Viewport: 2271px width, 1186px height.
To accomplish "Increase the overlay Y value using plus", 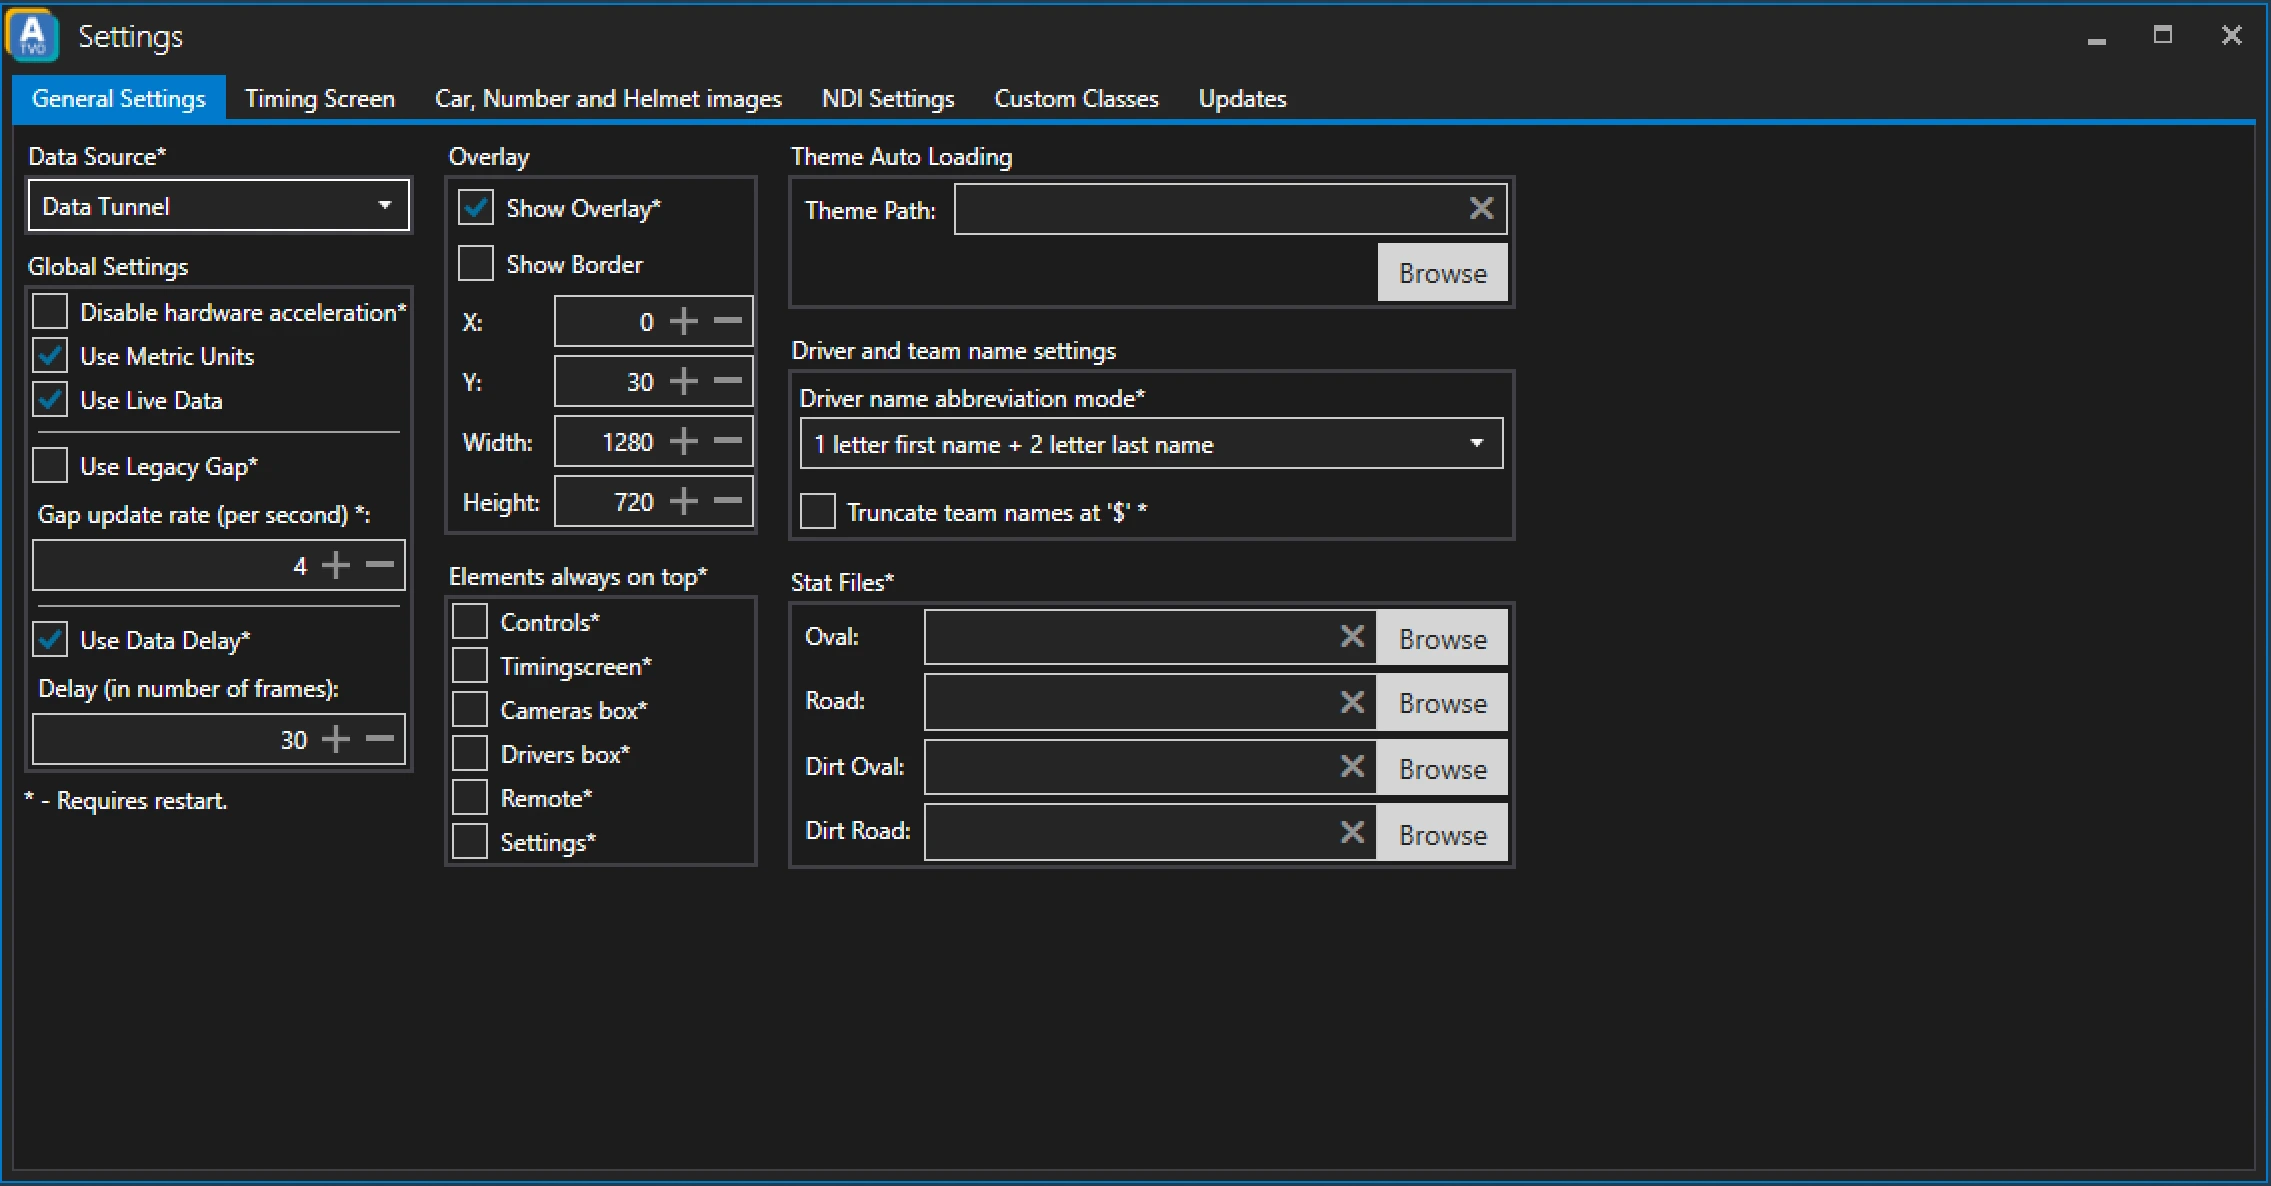I will click(x=684, y=382).
